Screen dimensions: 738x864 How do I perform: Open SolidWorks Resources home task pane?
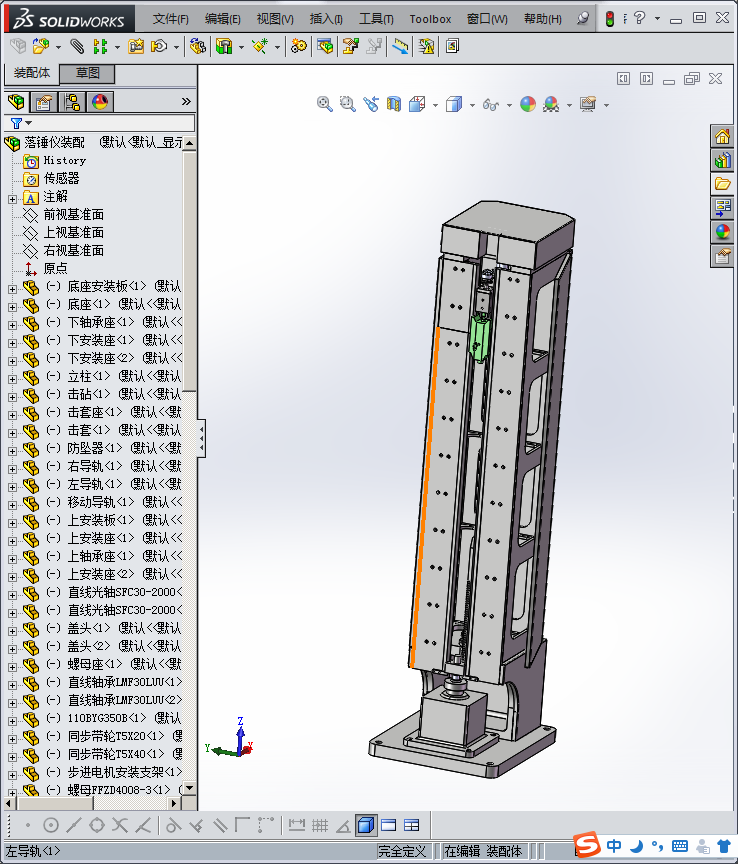pyautogui.click(x=723, y=136)
